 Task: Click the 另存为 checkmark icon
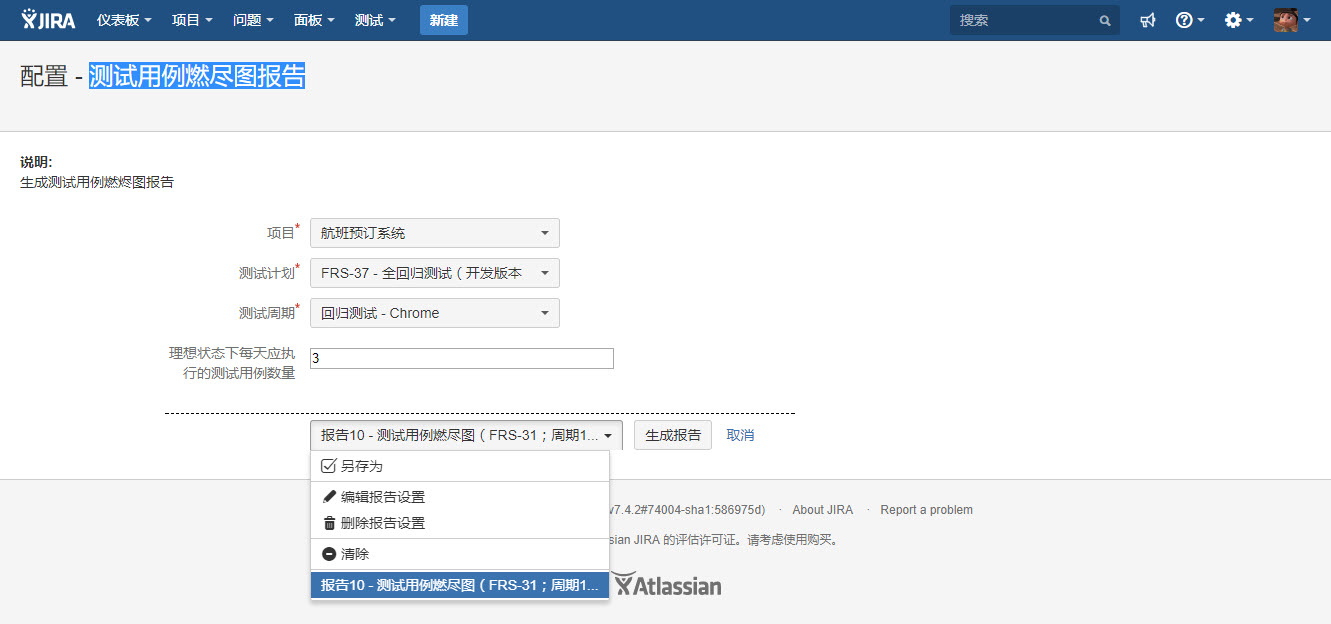[329, 466]
